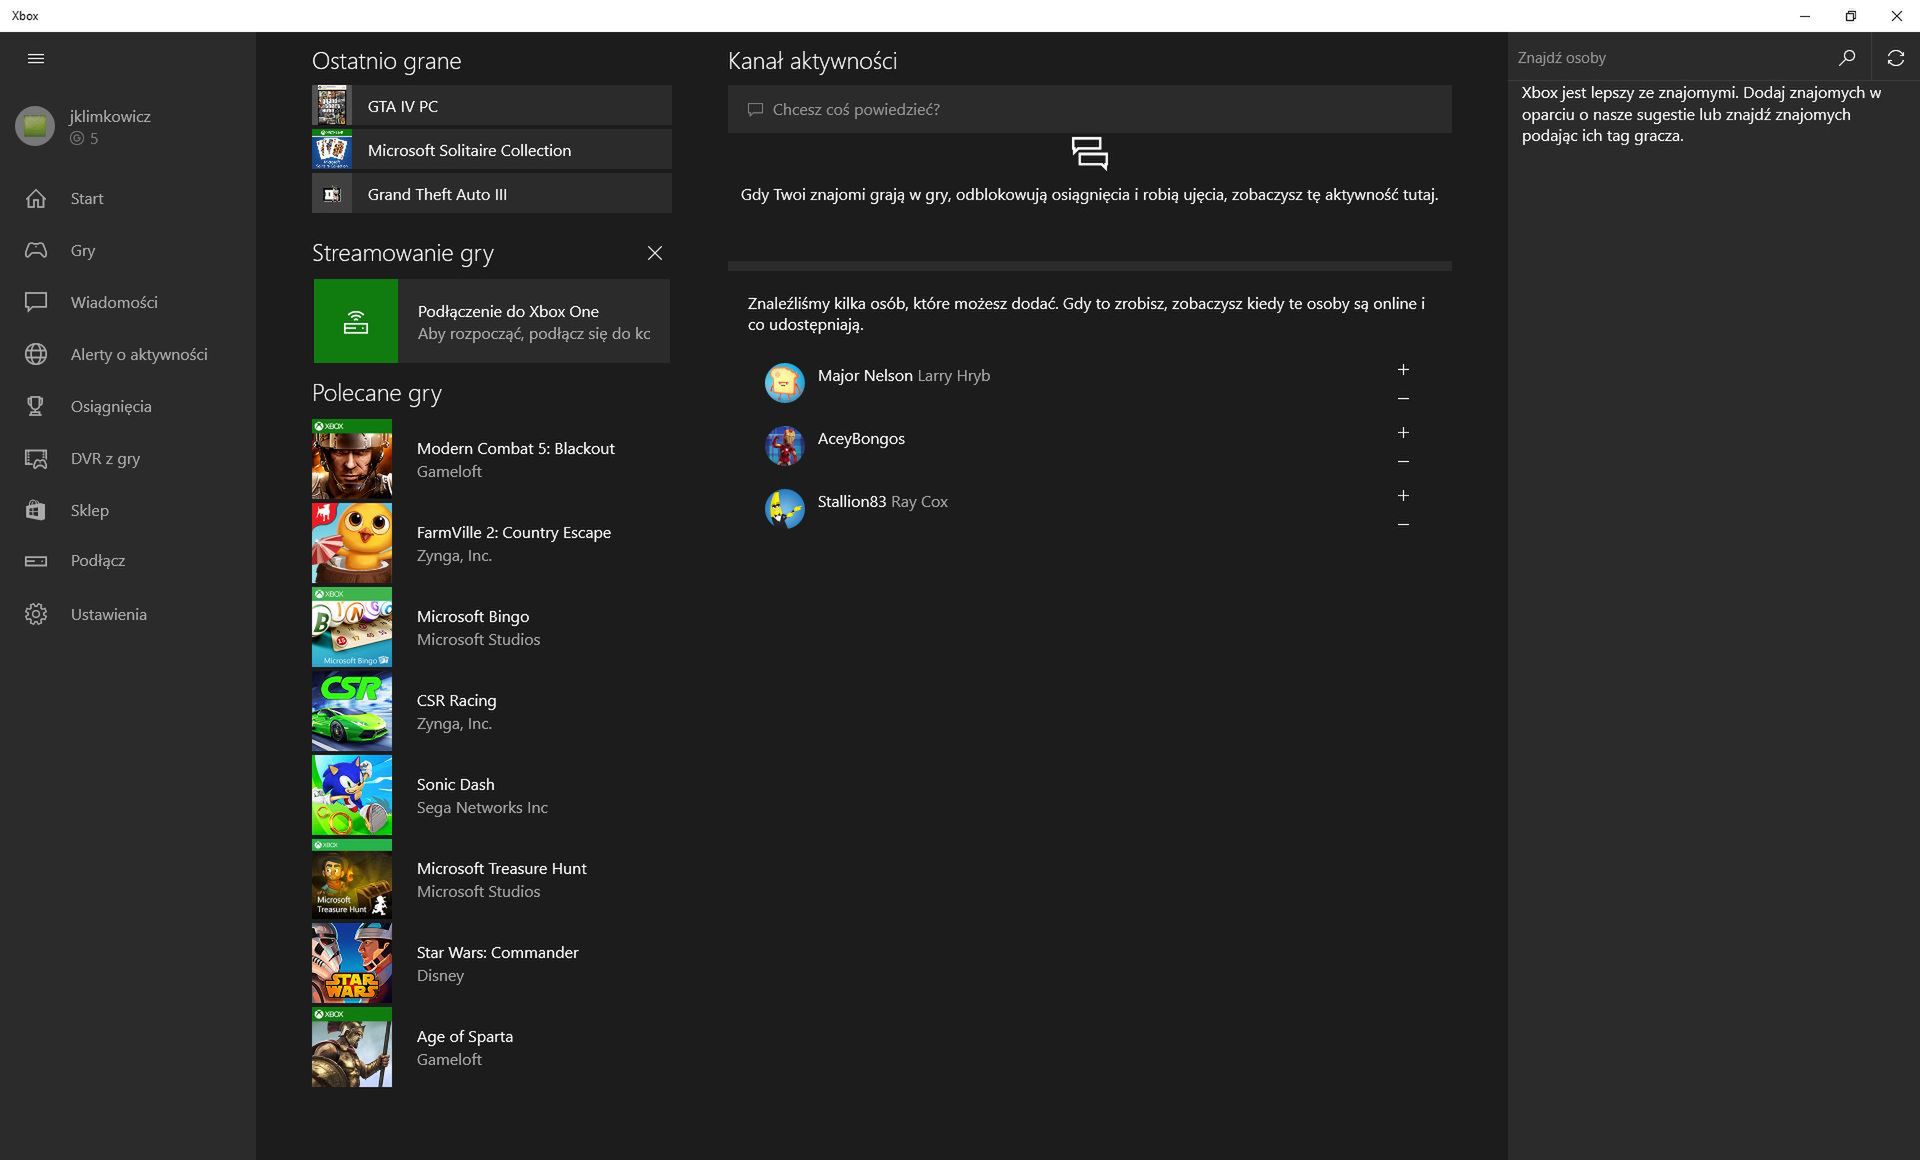The height and width of the screenshot is (1160, 1920).
Task: Click the search magnifier icon in friends panel
Action: click(x=1847, y=58)
